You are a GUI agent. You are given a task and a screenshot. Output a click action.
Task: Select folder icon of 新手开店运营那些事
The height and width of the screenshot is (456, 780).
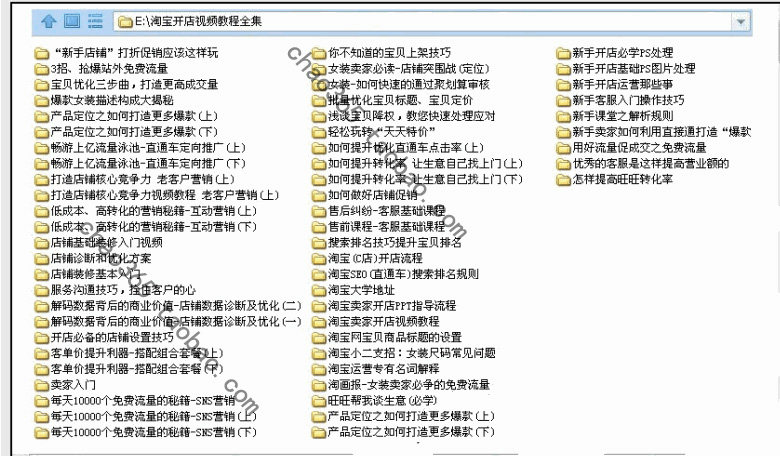(x=563, y=85)
